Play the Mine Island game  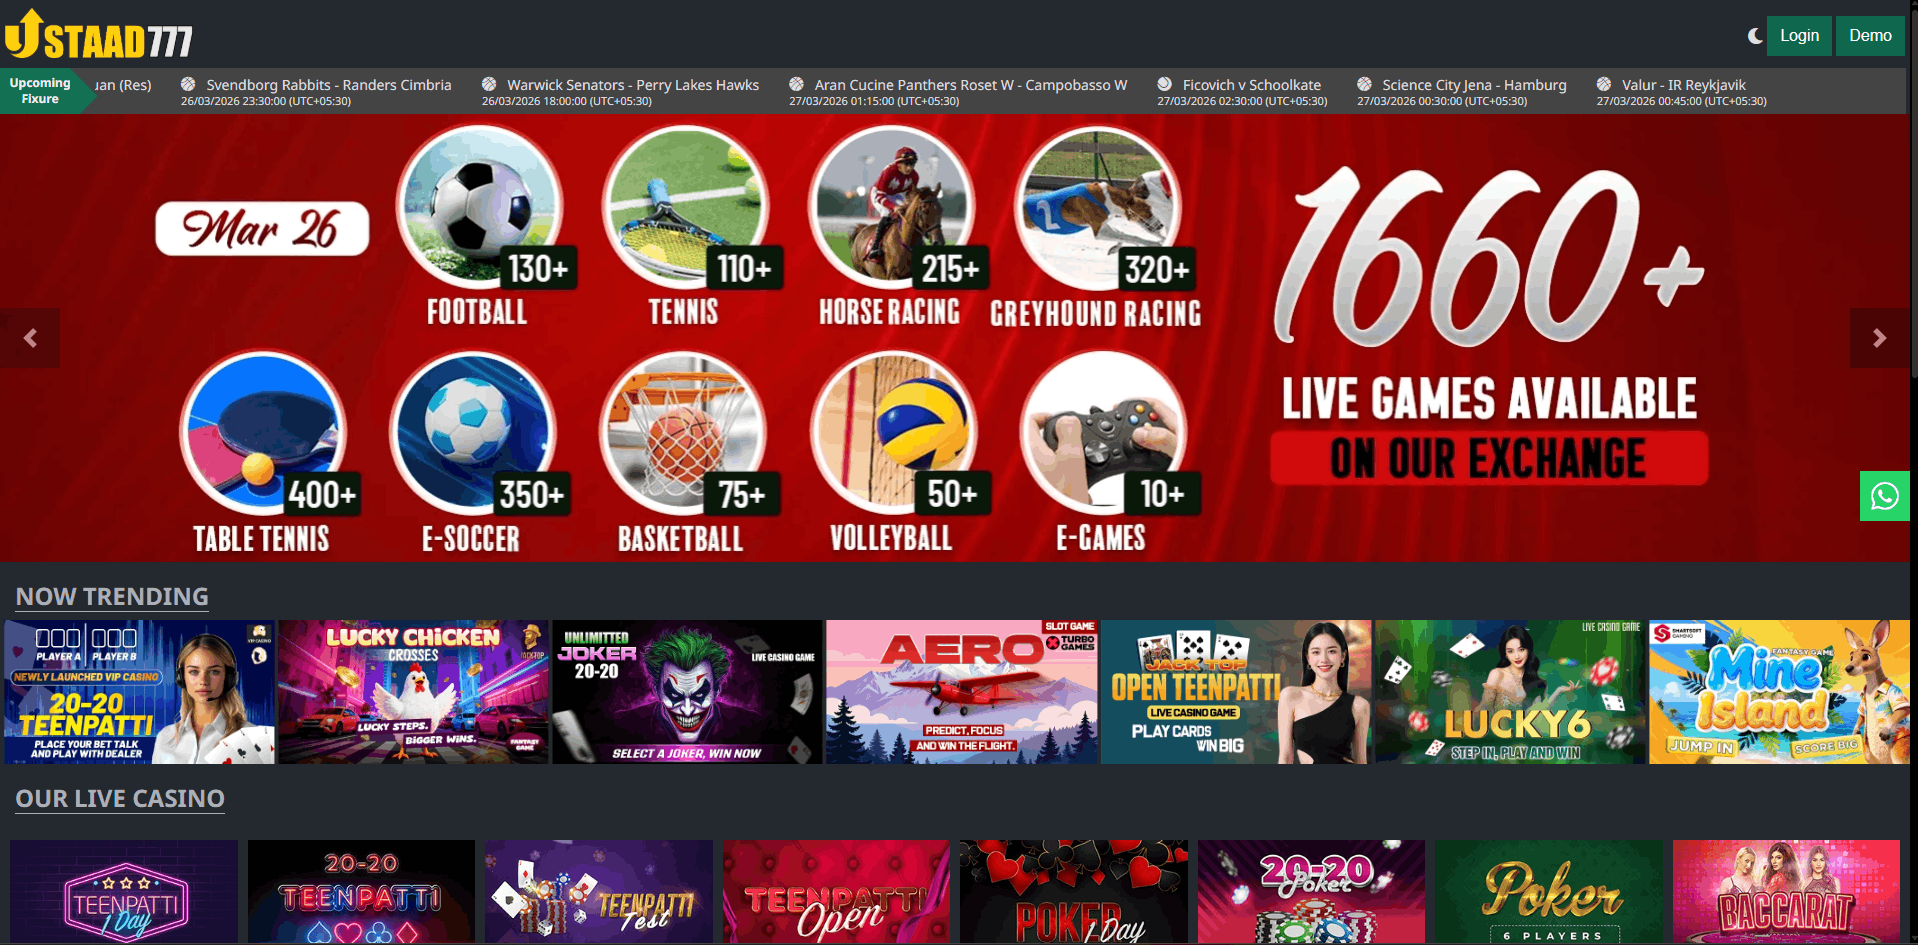[x=1778, y=692]
